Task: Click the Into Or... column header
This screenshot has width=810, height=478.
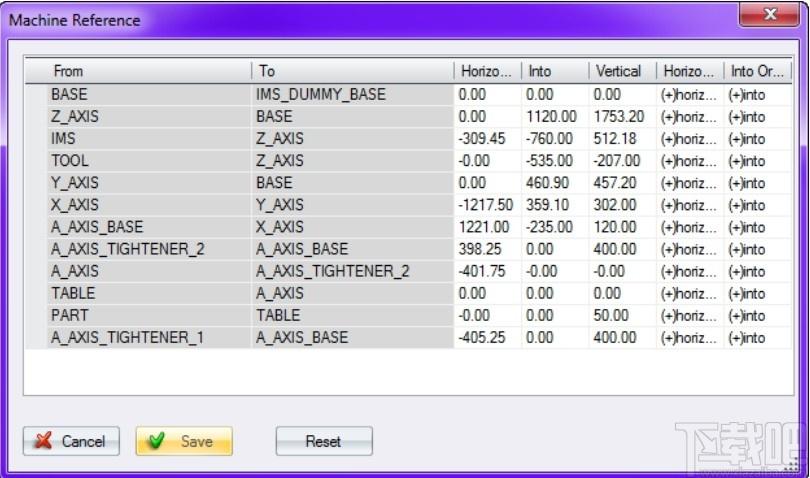Action: (x=758, y=71)
